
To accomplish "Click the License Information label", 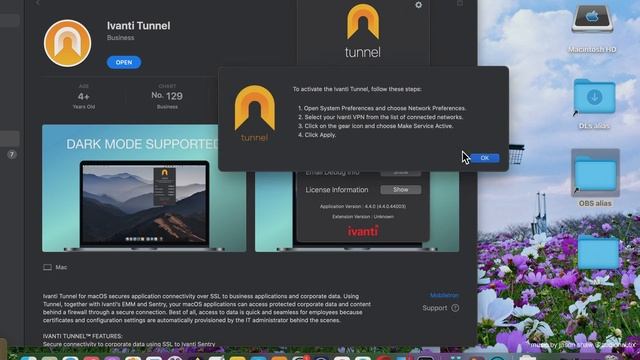I will pyautogui.click(x=337, y=190).
